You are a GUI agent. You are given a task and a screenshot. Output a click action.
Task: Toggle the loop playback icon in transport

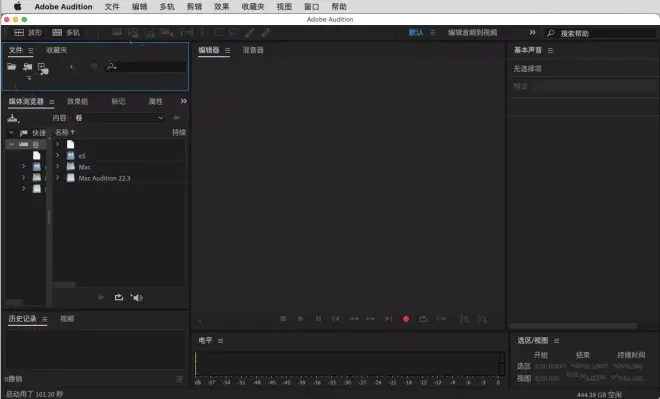click(x=423, y=319)
